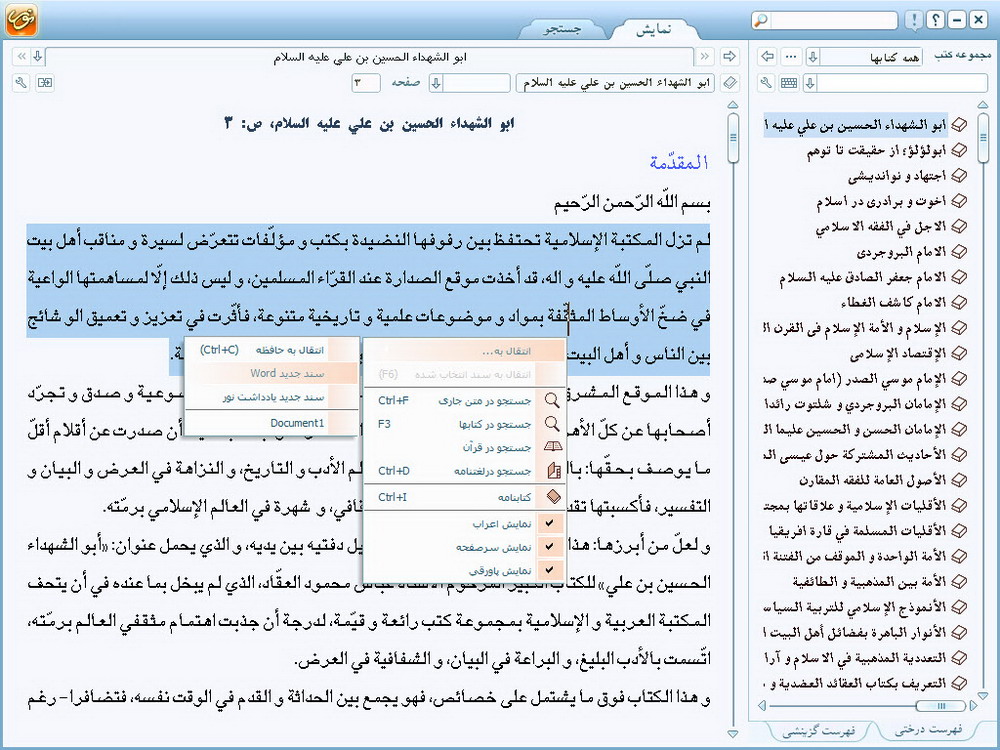Toggle the نمایش سرصفحه checkbox
This screenshot has width=1000, height=750.
pos(549,547)
